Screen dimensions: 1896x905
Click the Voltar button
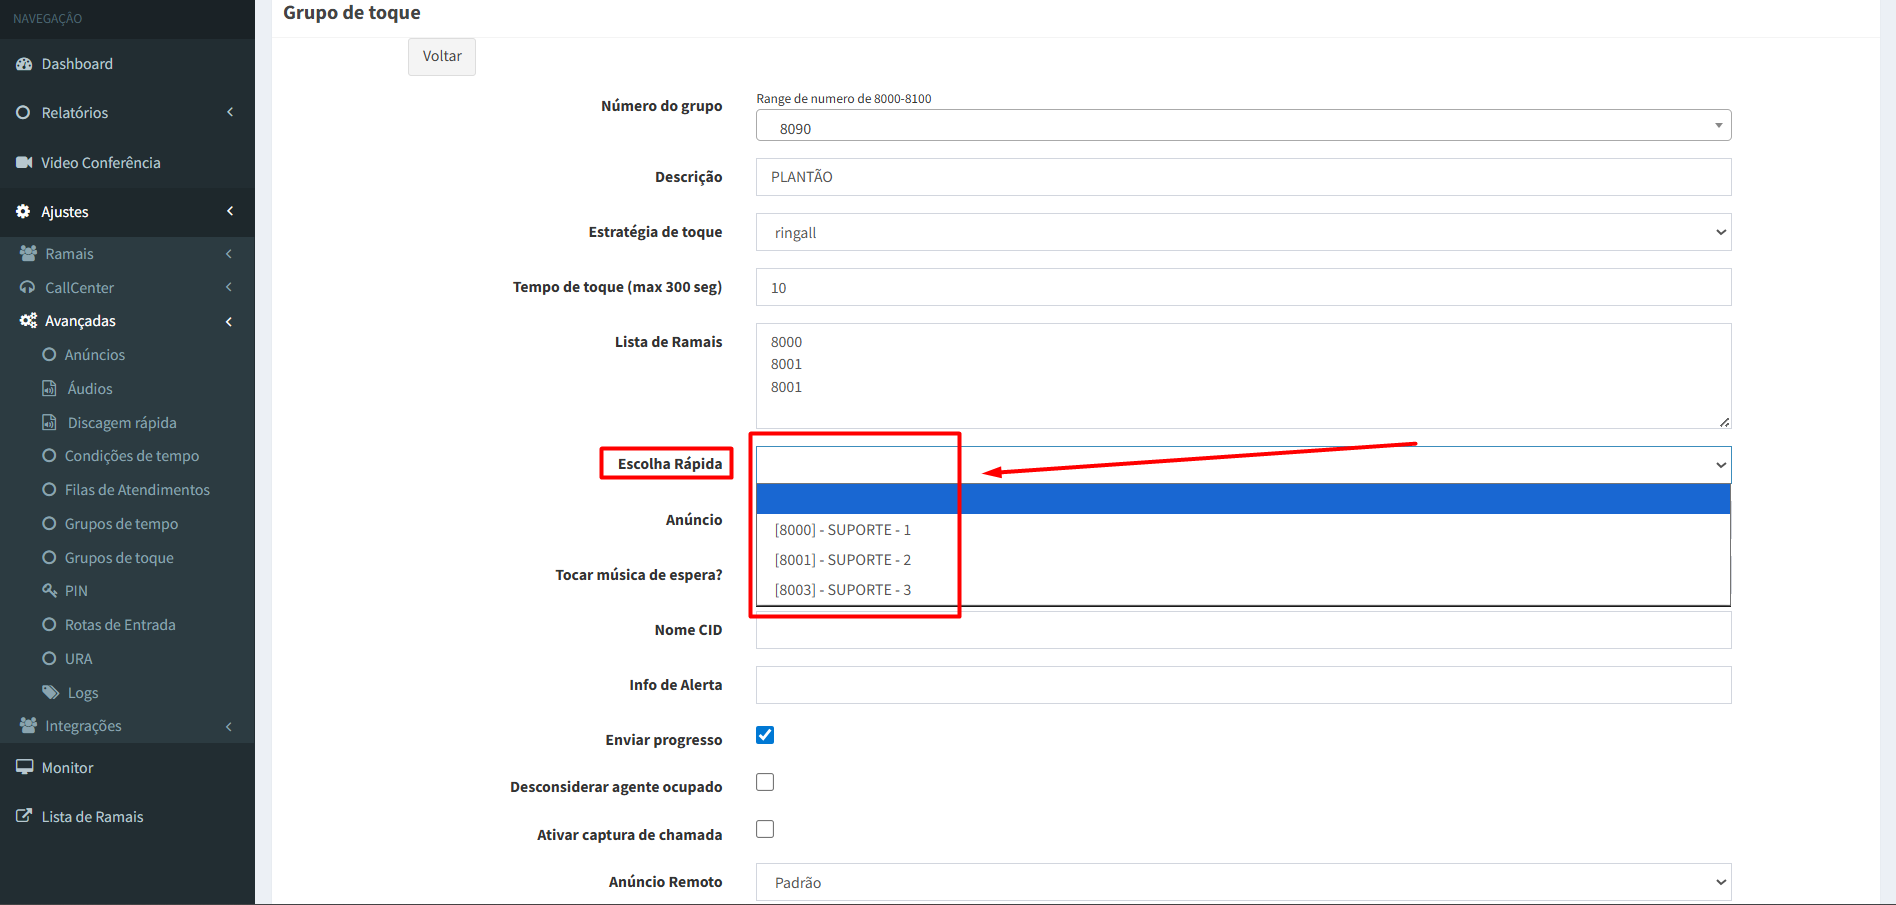441,56
